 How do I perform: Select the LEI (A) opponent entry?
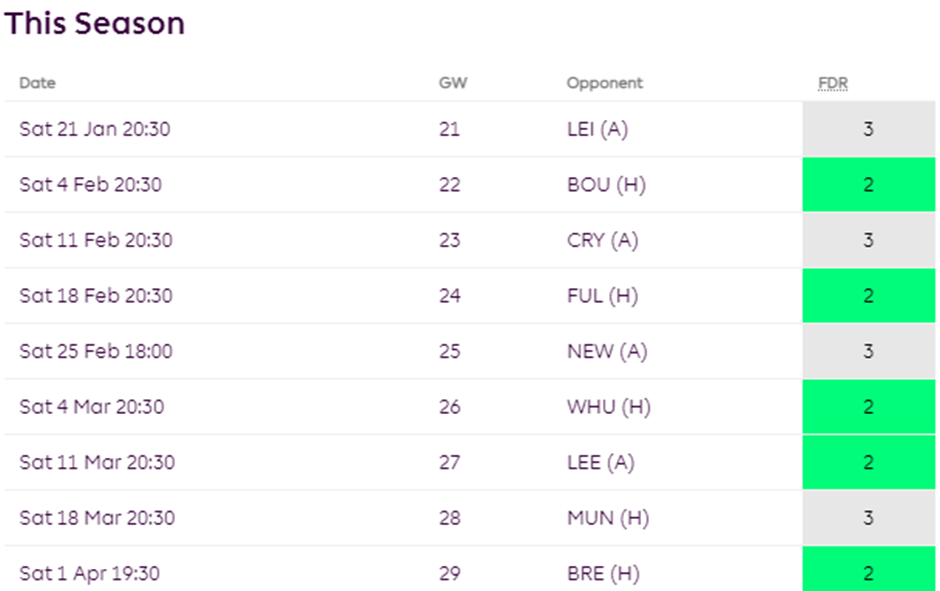click(x=597, y=129)
